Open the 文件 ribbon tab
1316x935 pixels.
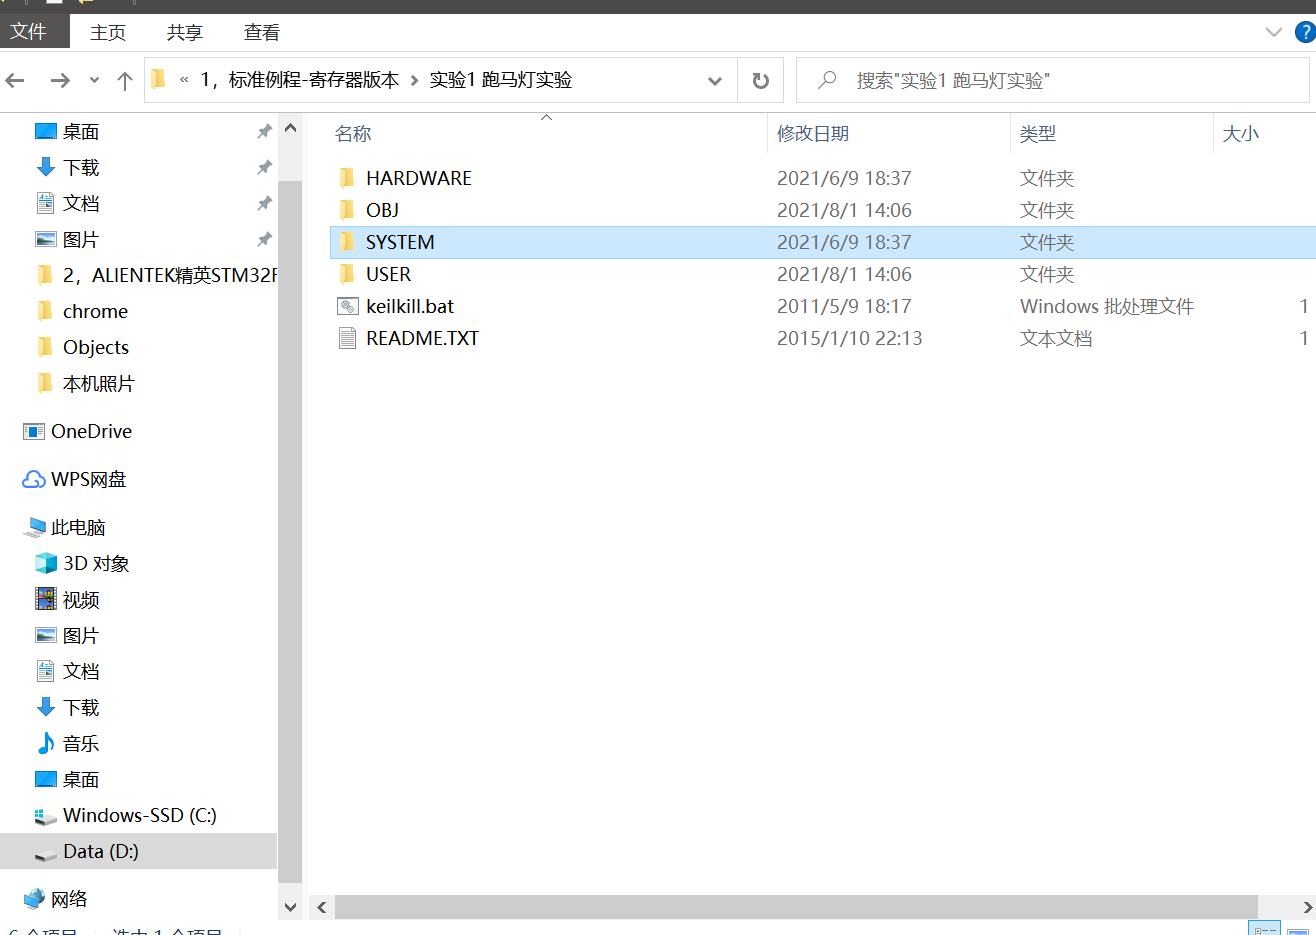34,31
